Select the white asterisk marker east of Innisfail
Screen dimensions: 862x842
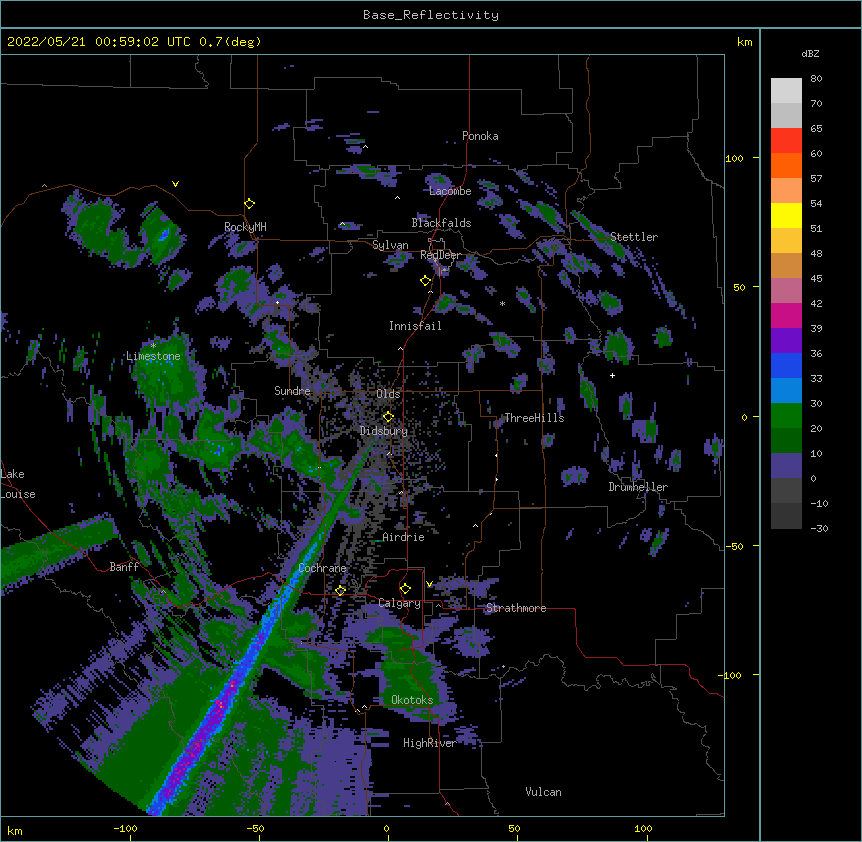[x=502, y=303]
